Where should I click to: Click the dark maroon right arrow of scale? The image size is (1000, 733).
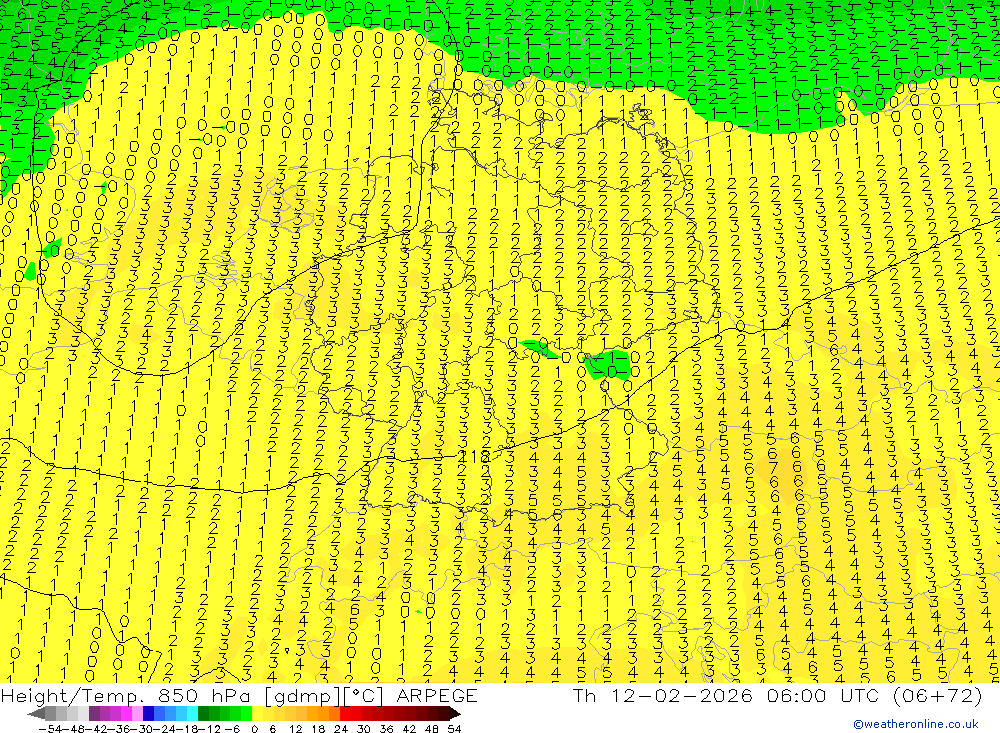(455, 714)
